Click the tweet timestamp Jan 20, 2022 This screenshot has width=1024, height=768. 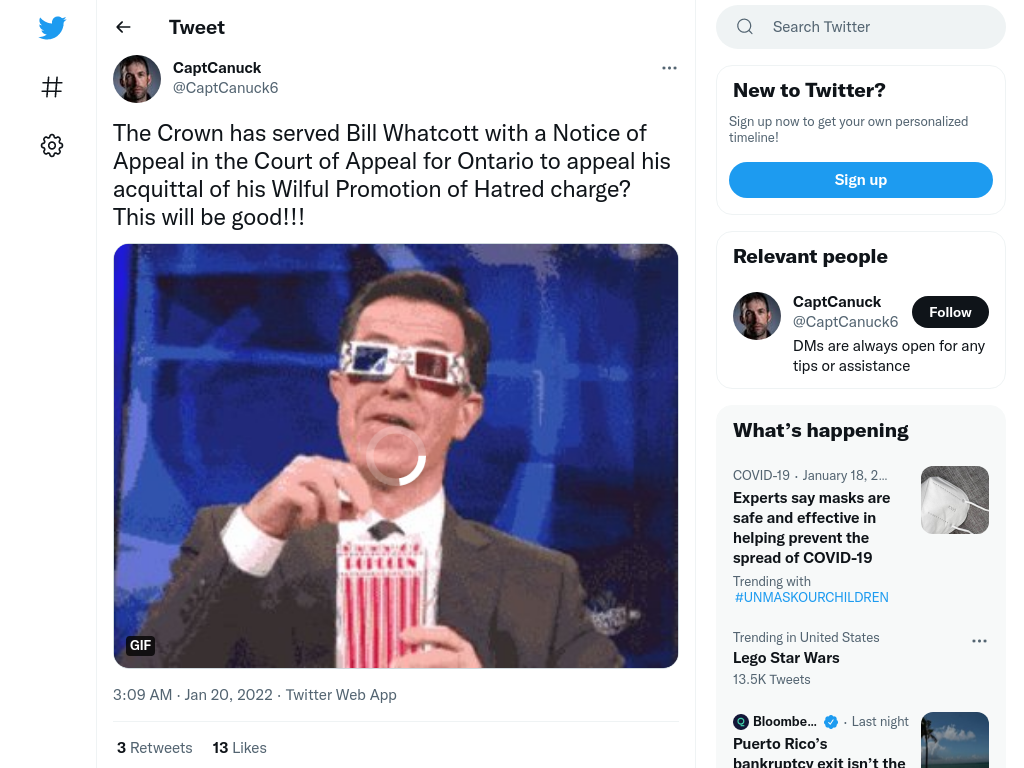coord(228,695)
